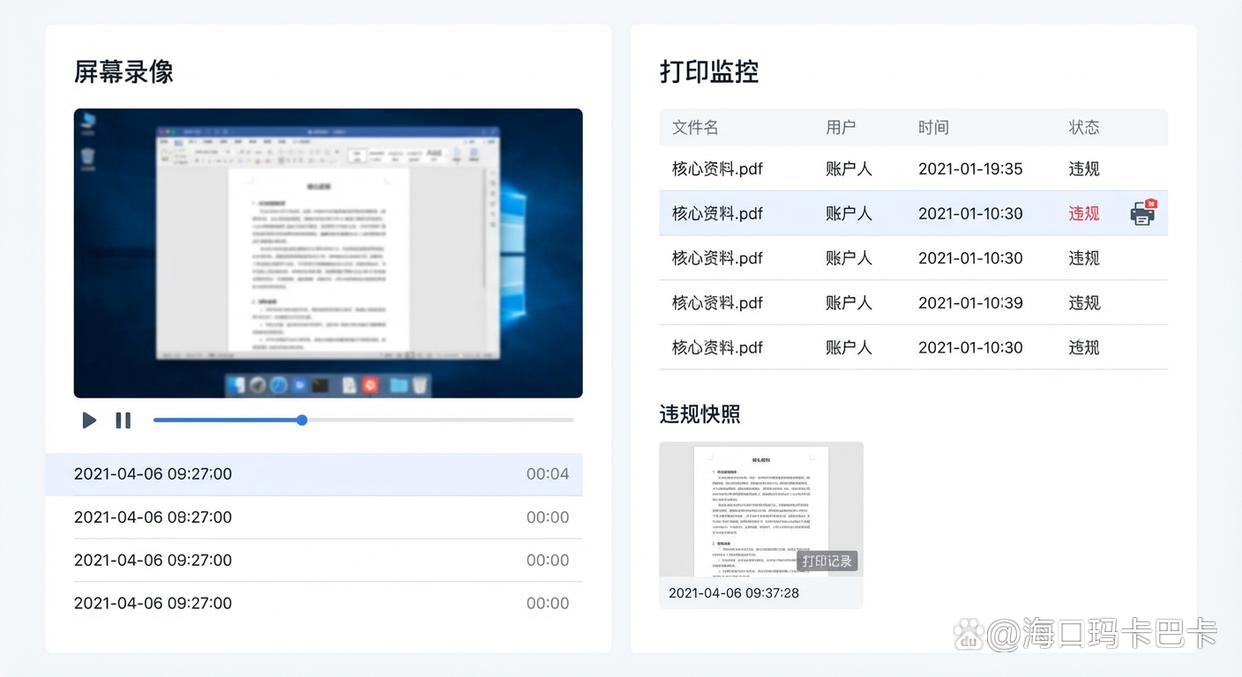Click the 打印记录 badge on the violation snapshot
The height and width of the screenshot is (677, 1242).
[828, 561]
